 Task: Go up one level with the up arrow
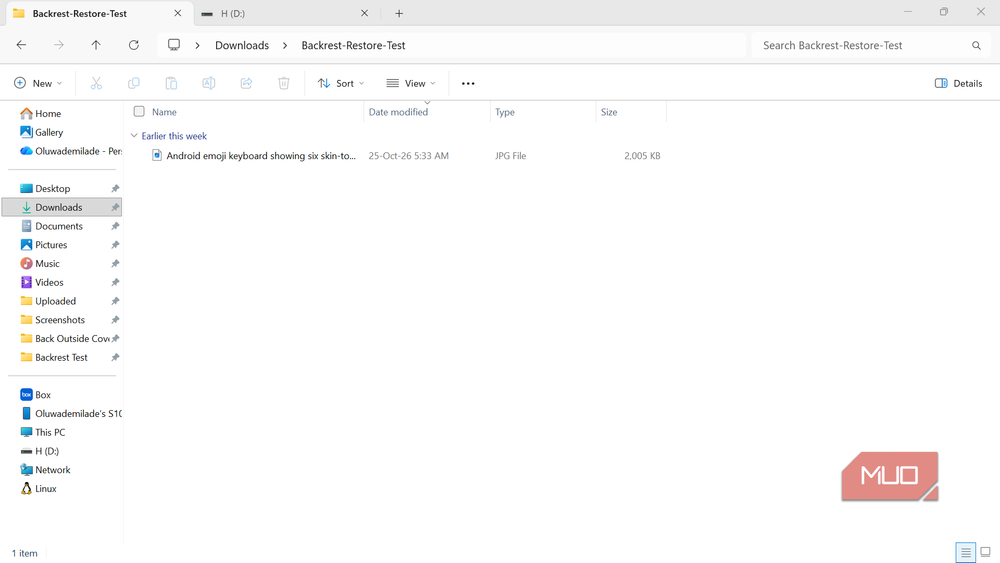point(96,45)
